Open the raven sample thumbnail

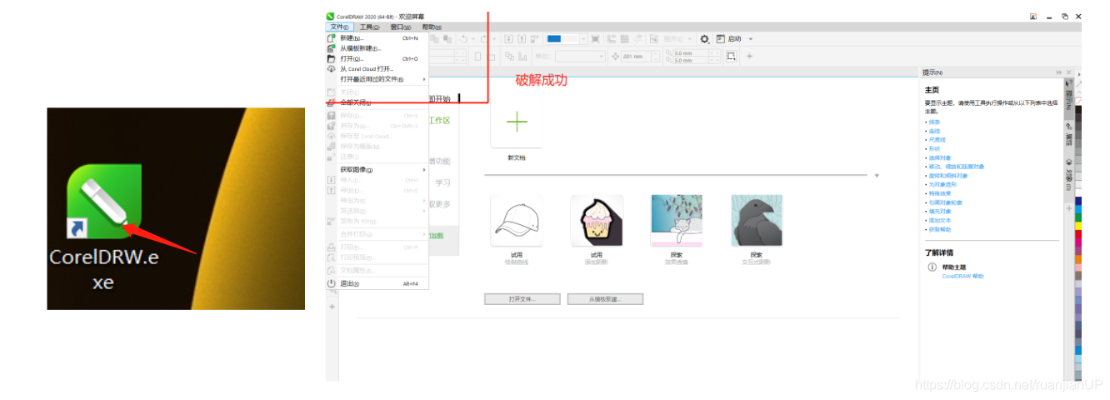(757, 220)
